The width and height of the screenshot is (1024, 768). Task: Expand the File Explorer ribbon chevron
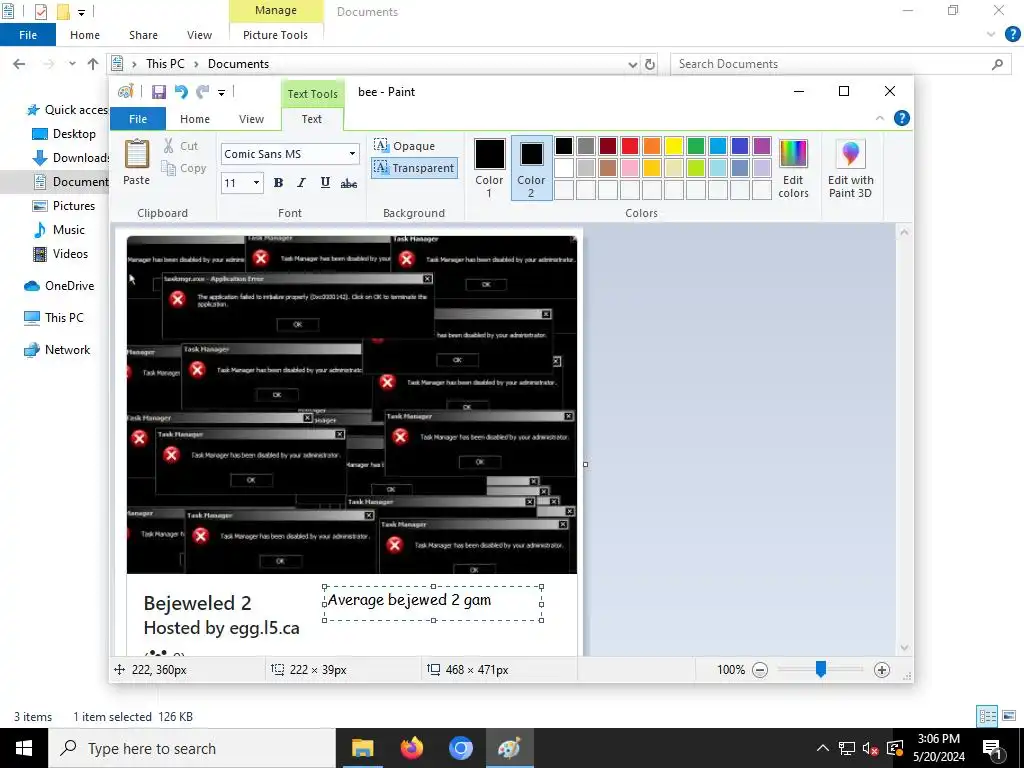coord(991,35)
